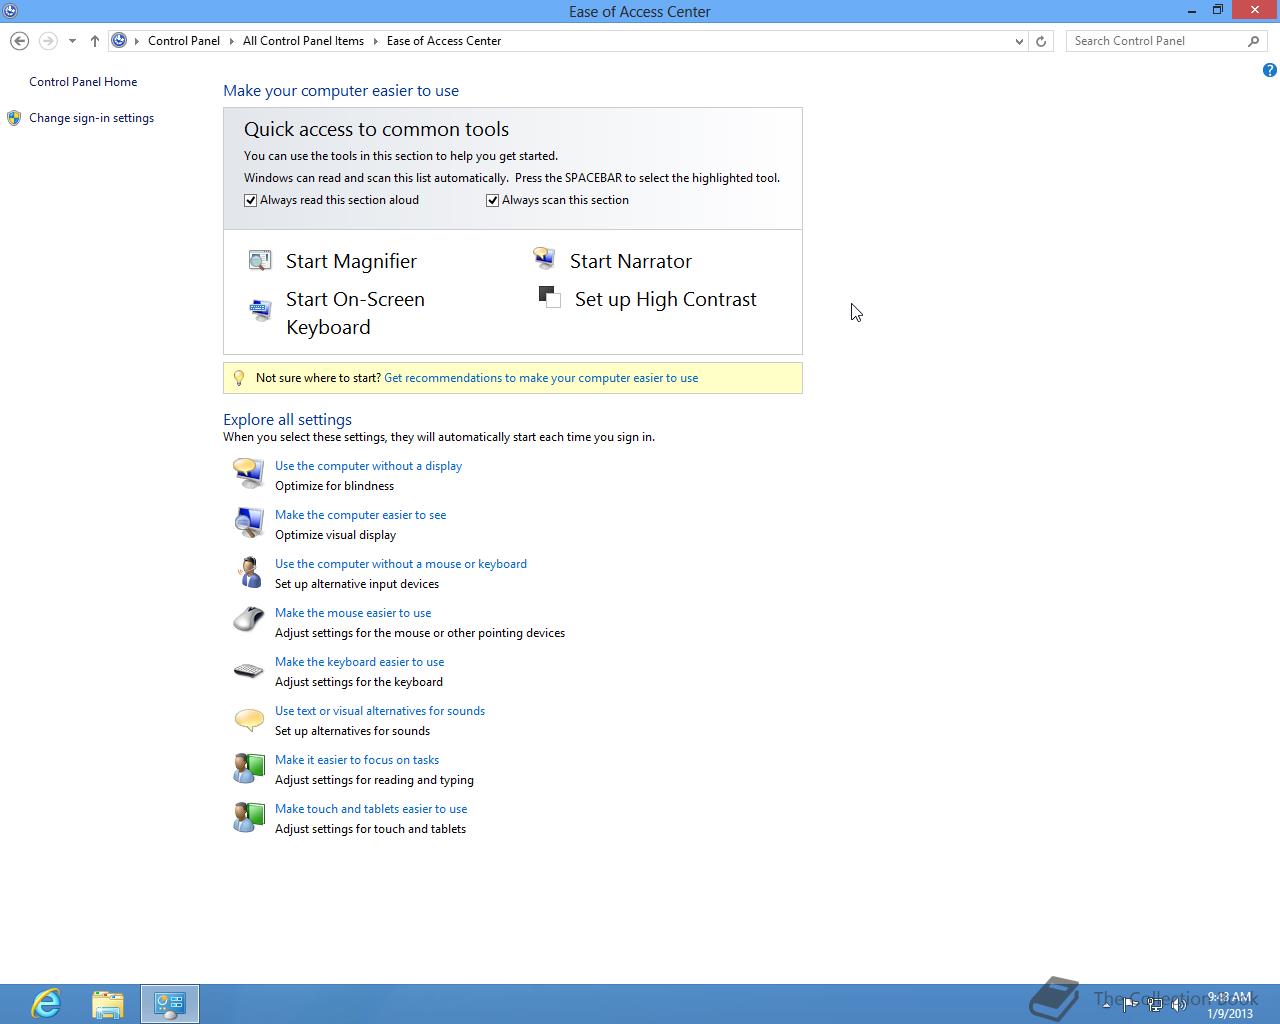Expand the address bar history dropdown
Screen dimensions: 1280x1024
1019,41
